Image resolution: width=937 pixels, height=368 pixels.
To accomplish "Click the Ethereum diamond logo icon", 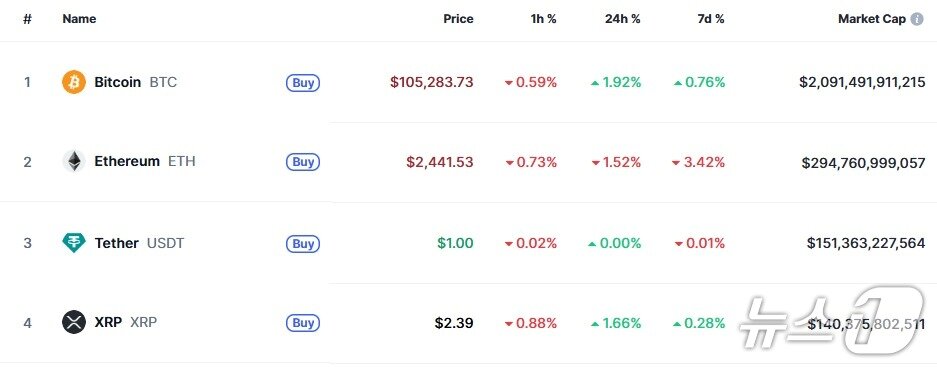I will click(x=74, y=161).
